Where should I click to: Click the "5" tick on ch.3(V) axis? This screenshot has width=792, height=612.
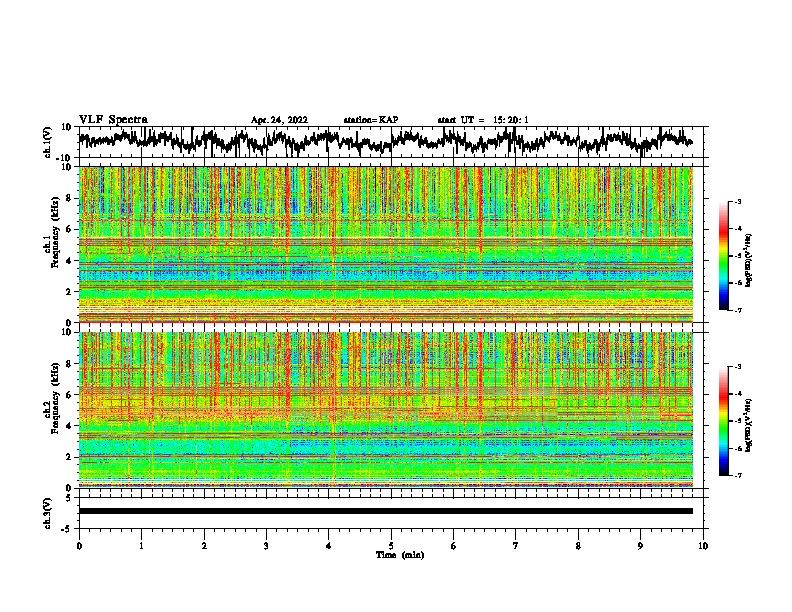coord(69,498)
